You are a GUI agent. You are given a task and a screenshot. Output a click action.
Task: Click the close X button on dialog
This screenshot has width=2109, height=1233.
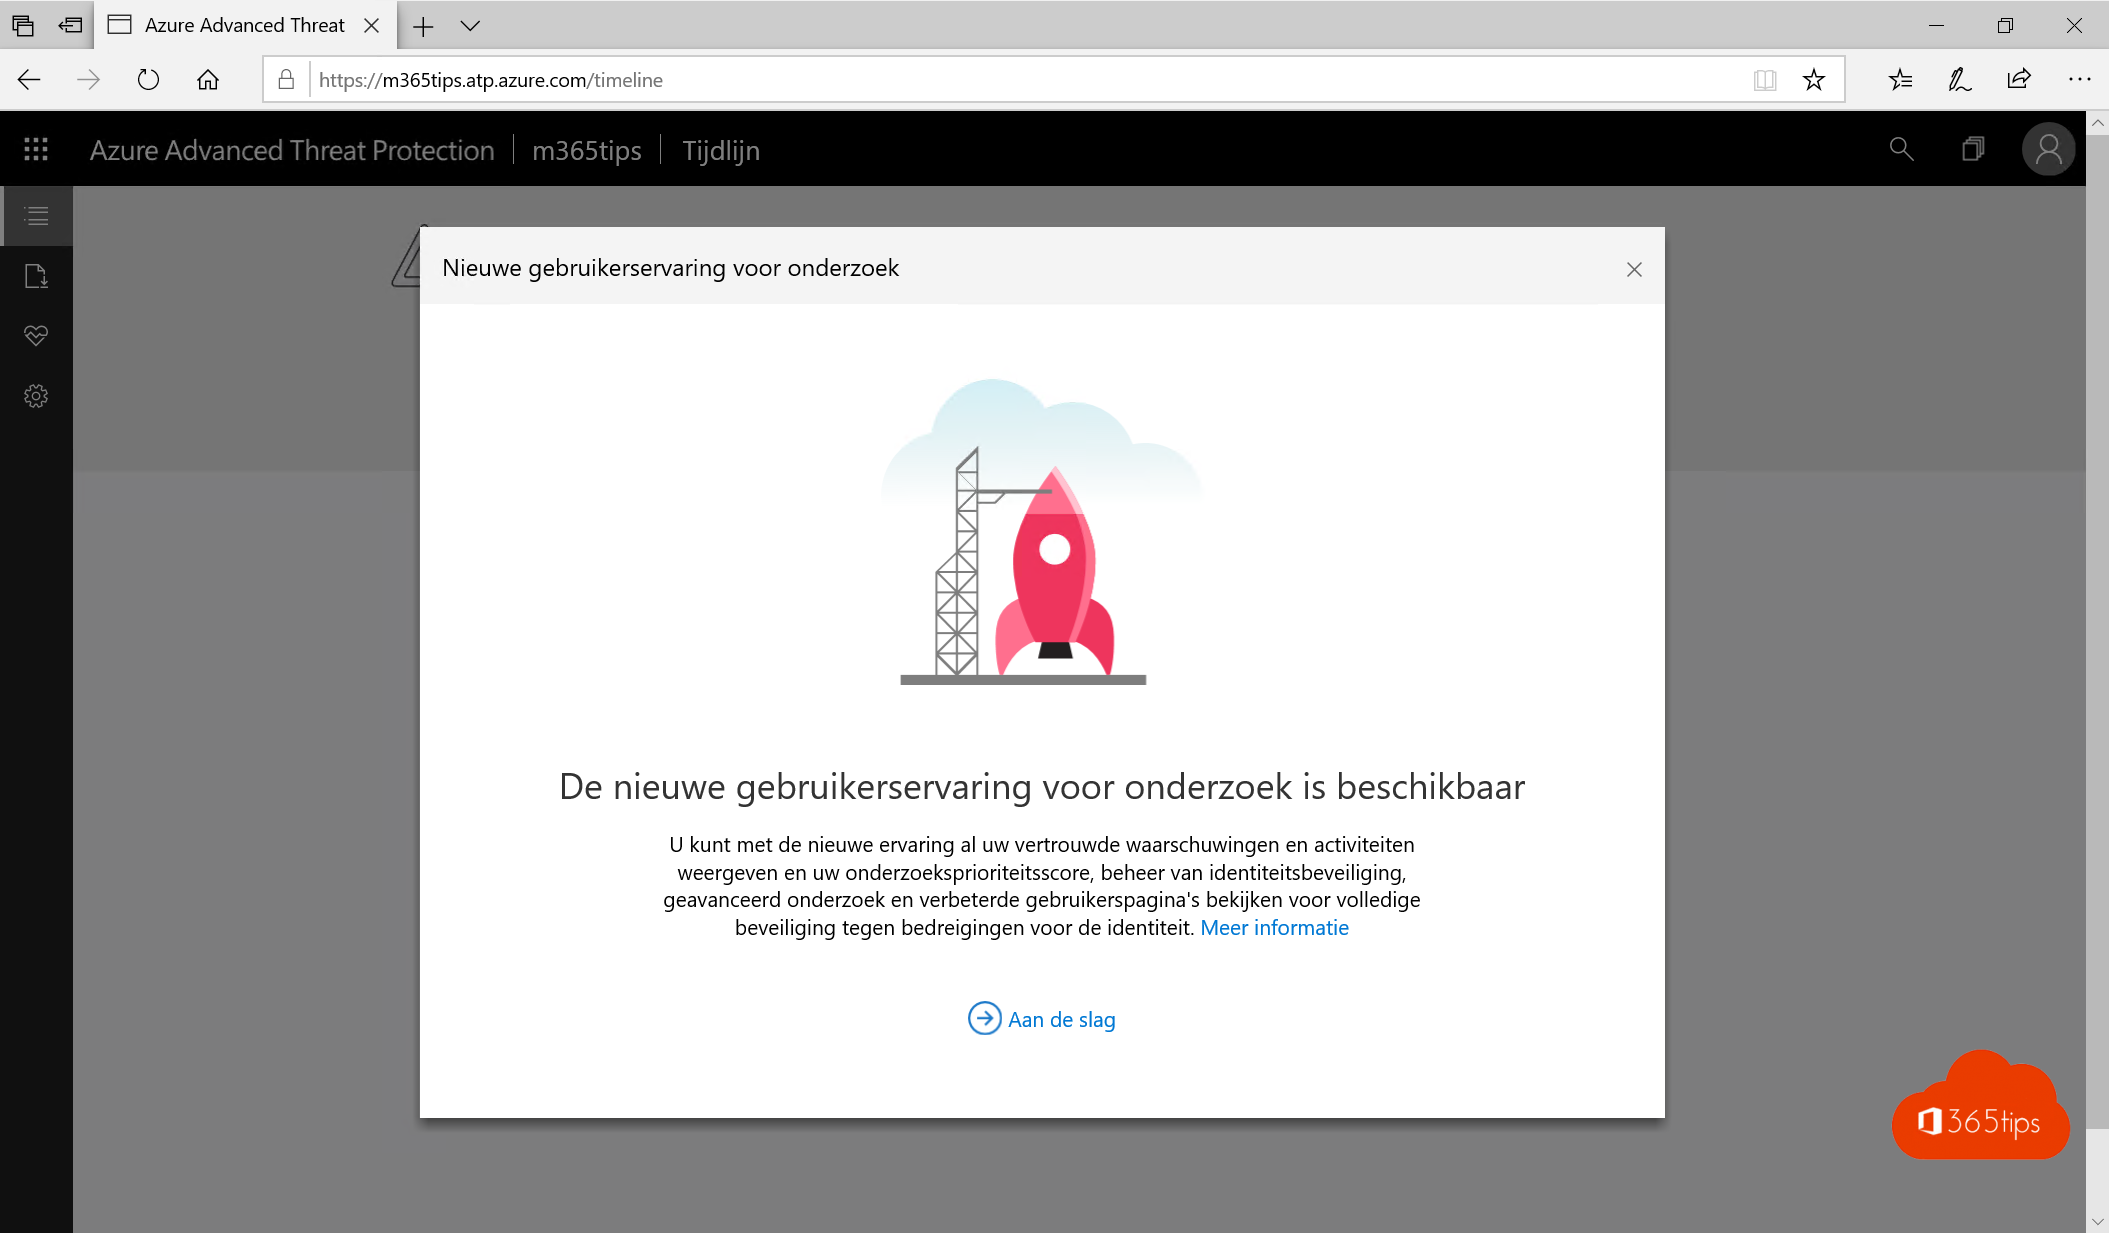tap(1633, 269)
